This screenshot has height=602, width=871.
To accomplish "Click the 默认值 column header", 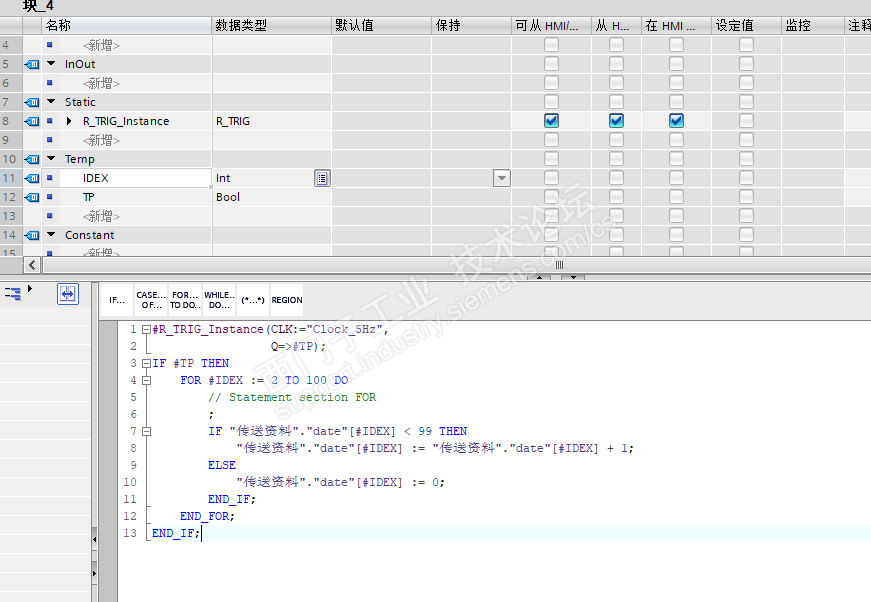I will point(382,25).
